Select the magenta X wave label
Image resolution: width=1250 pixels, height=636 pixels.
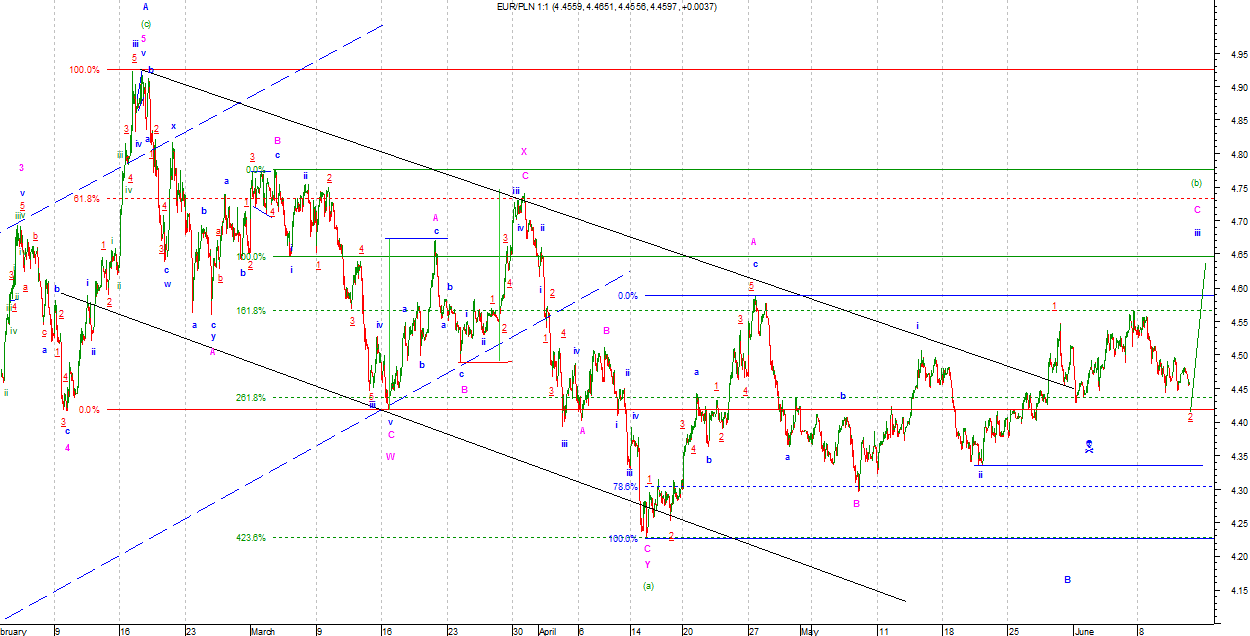(x=524, y=152)
